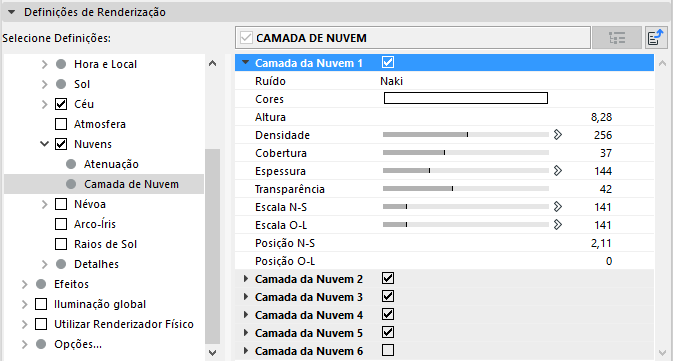Enable the Névoa checkbox
The height and width of the screenshot is (361, 673).
[x=61, y=204]
